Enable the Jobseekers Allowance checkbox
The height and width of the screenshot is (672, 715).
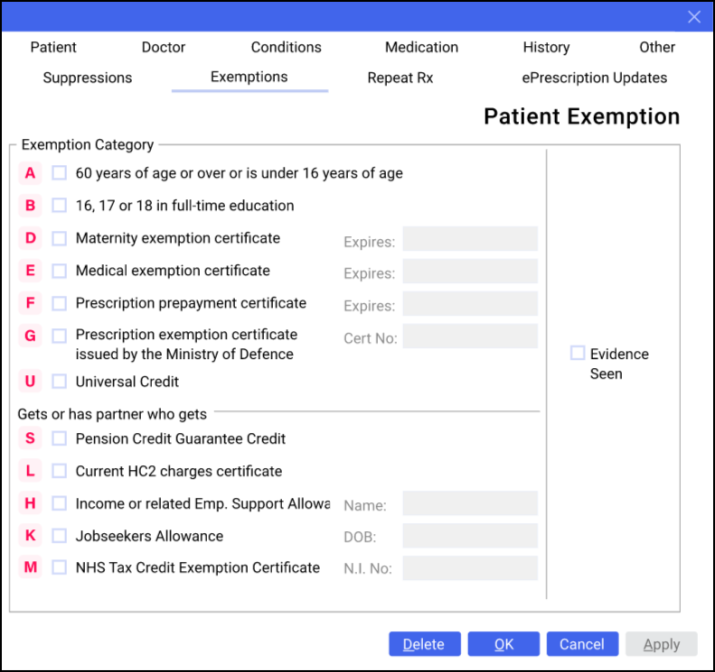point(60,536)
